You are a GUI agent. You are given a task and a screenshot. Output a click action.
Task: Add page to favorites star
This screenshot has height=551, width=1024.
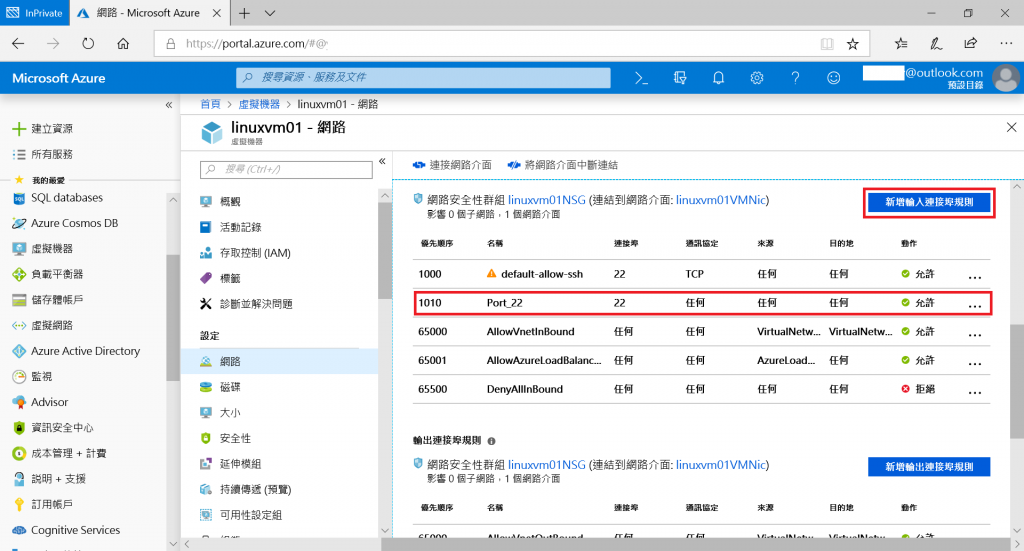[x=853, y=44]
